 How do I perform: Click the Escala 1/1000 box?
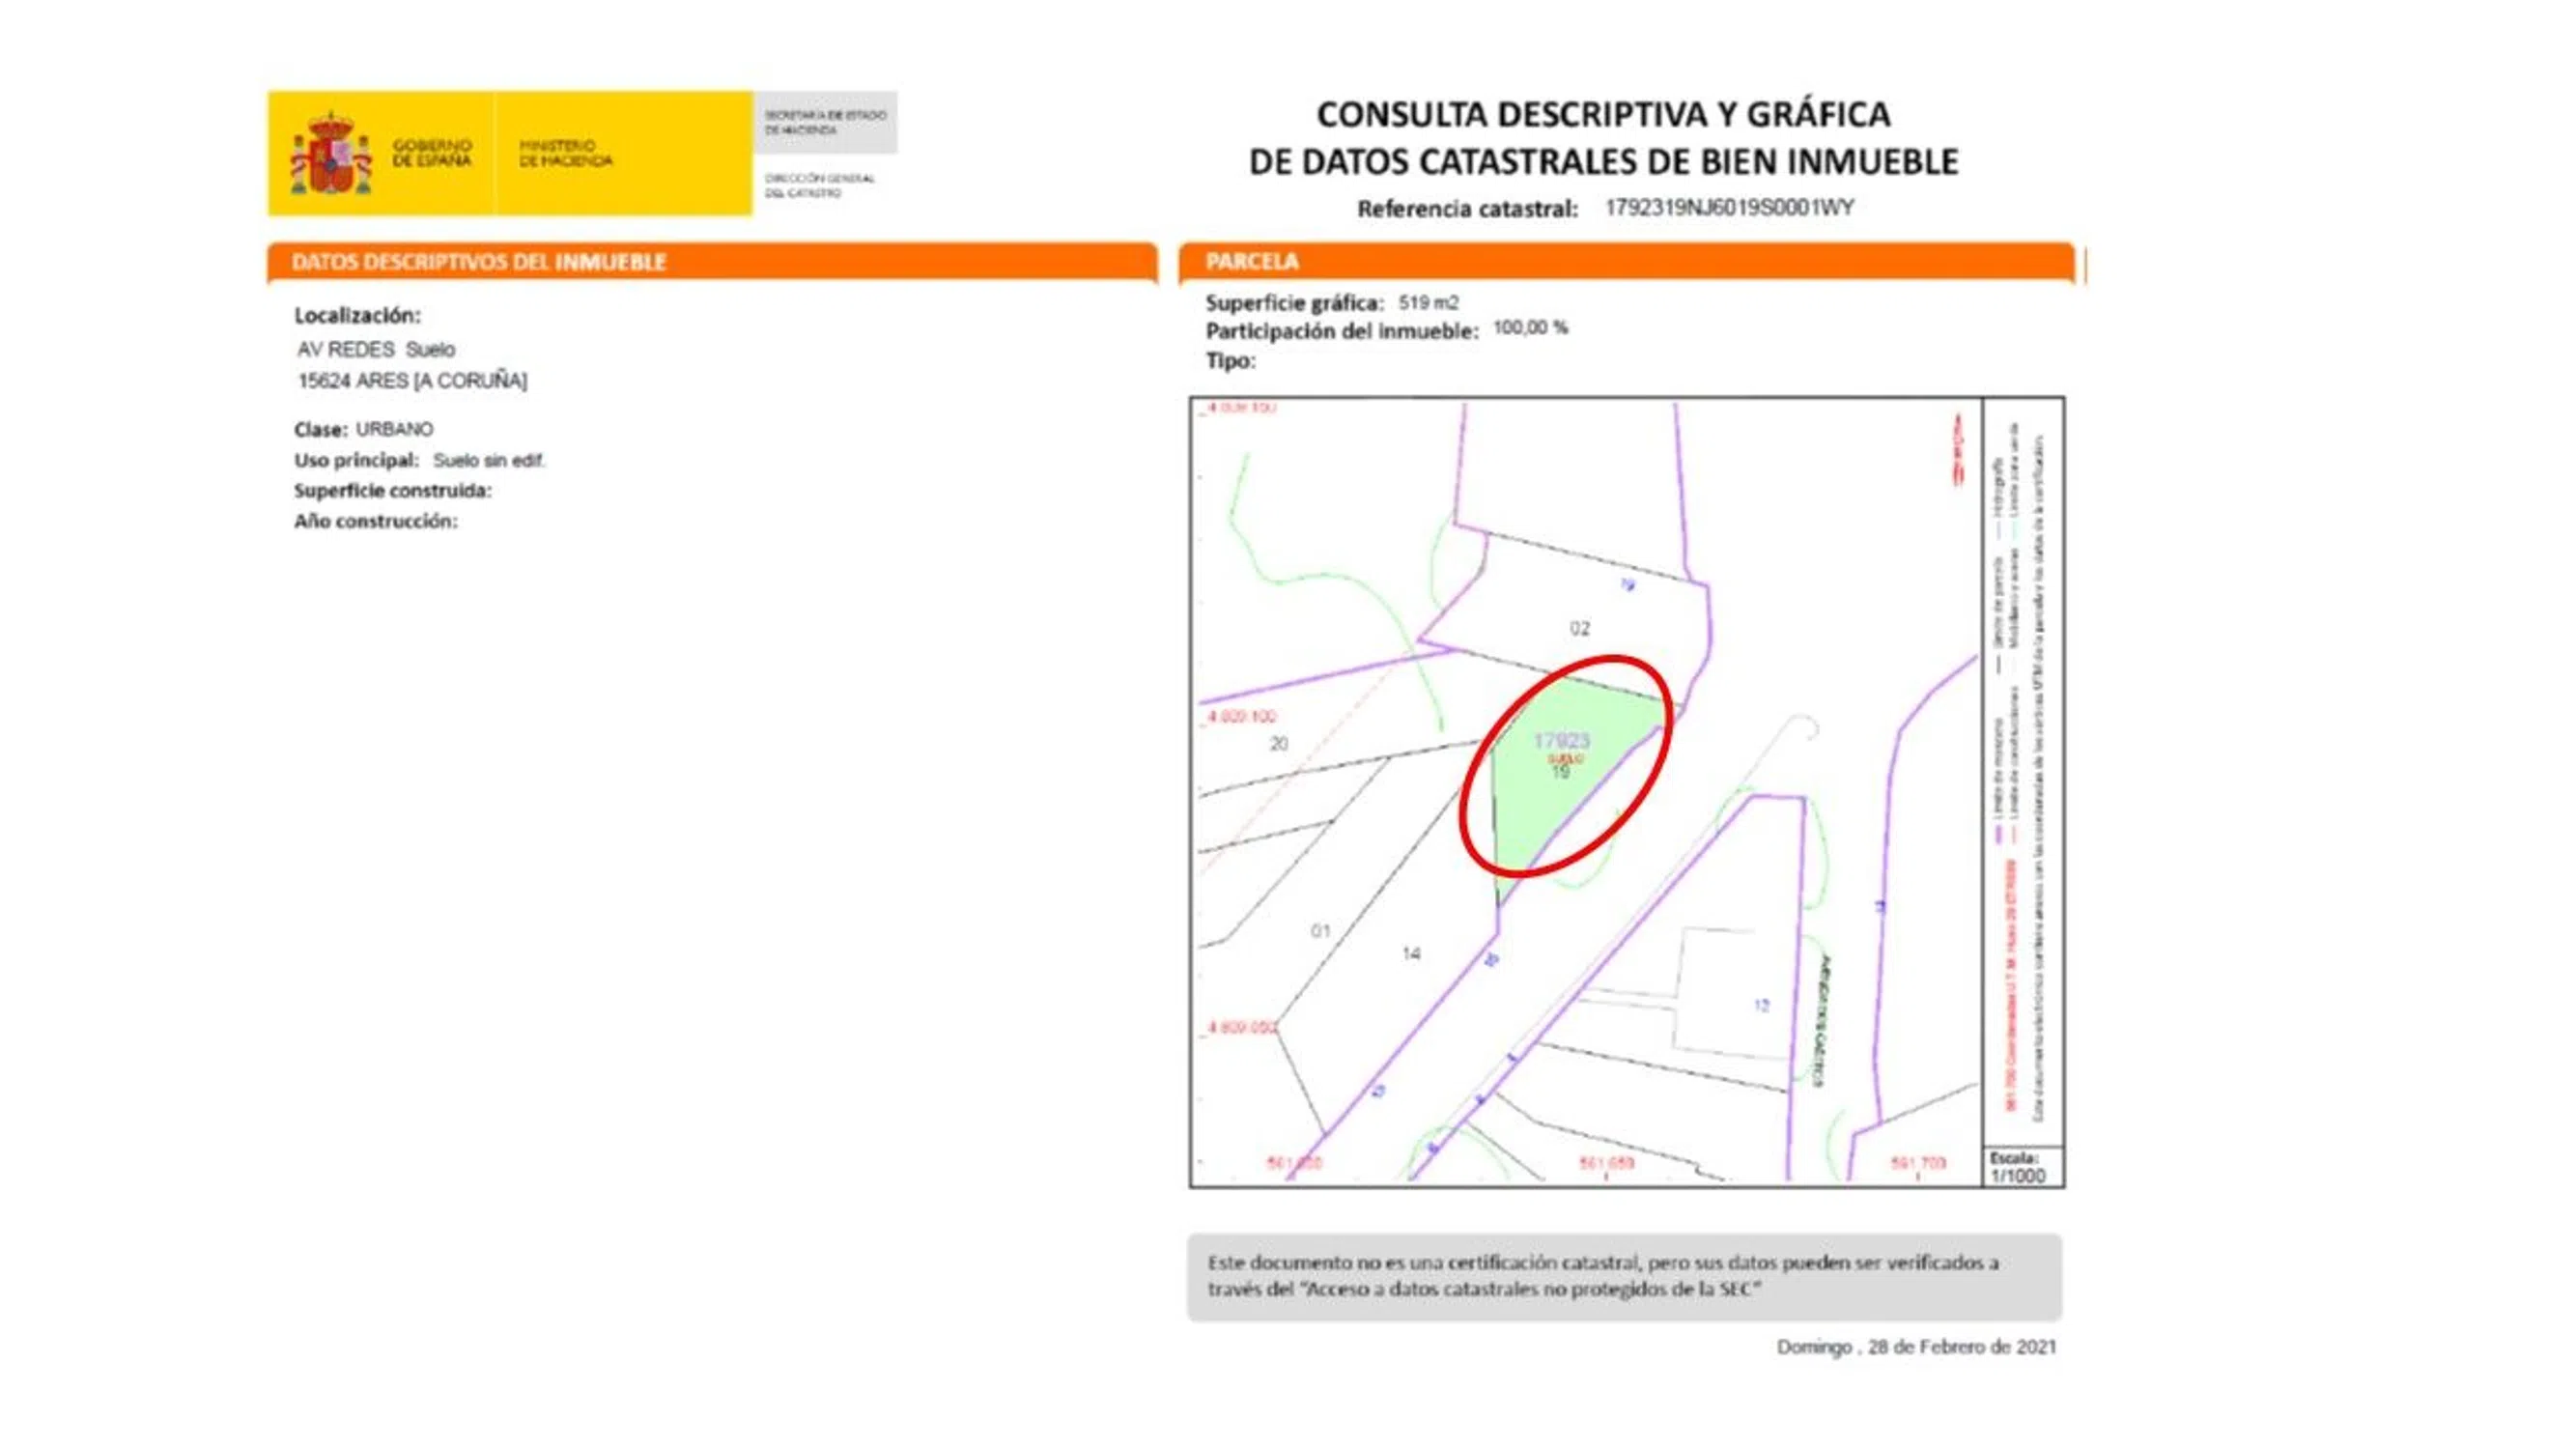[x=2022, y=1167]
